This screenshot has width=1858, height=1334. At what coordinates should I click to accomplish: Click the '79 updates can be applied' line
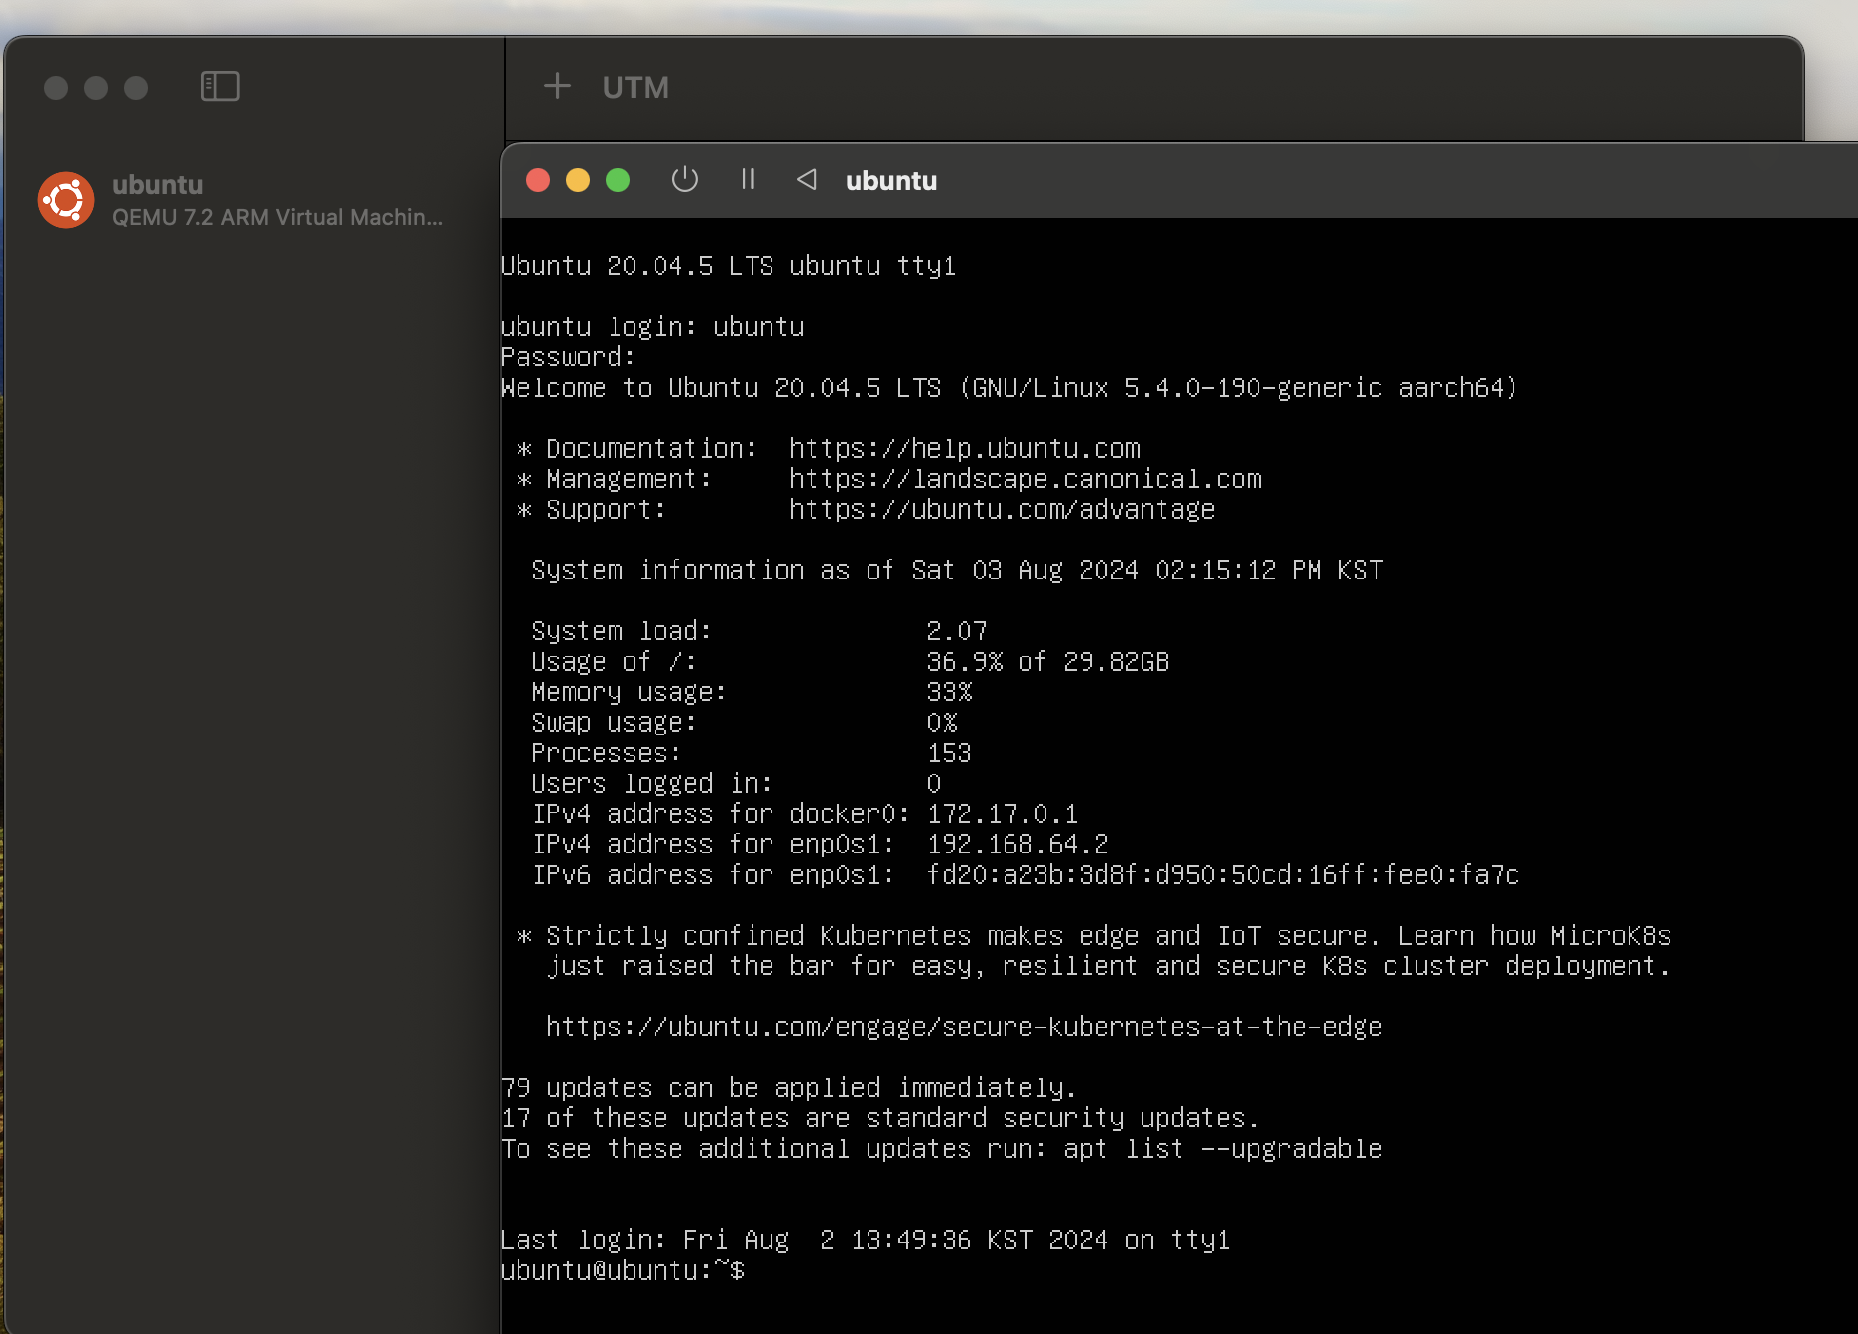(788, 1088)
